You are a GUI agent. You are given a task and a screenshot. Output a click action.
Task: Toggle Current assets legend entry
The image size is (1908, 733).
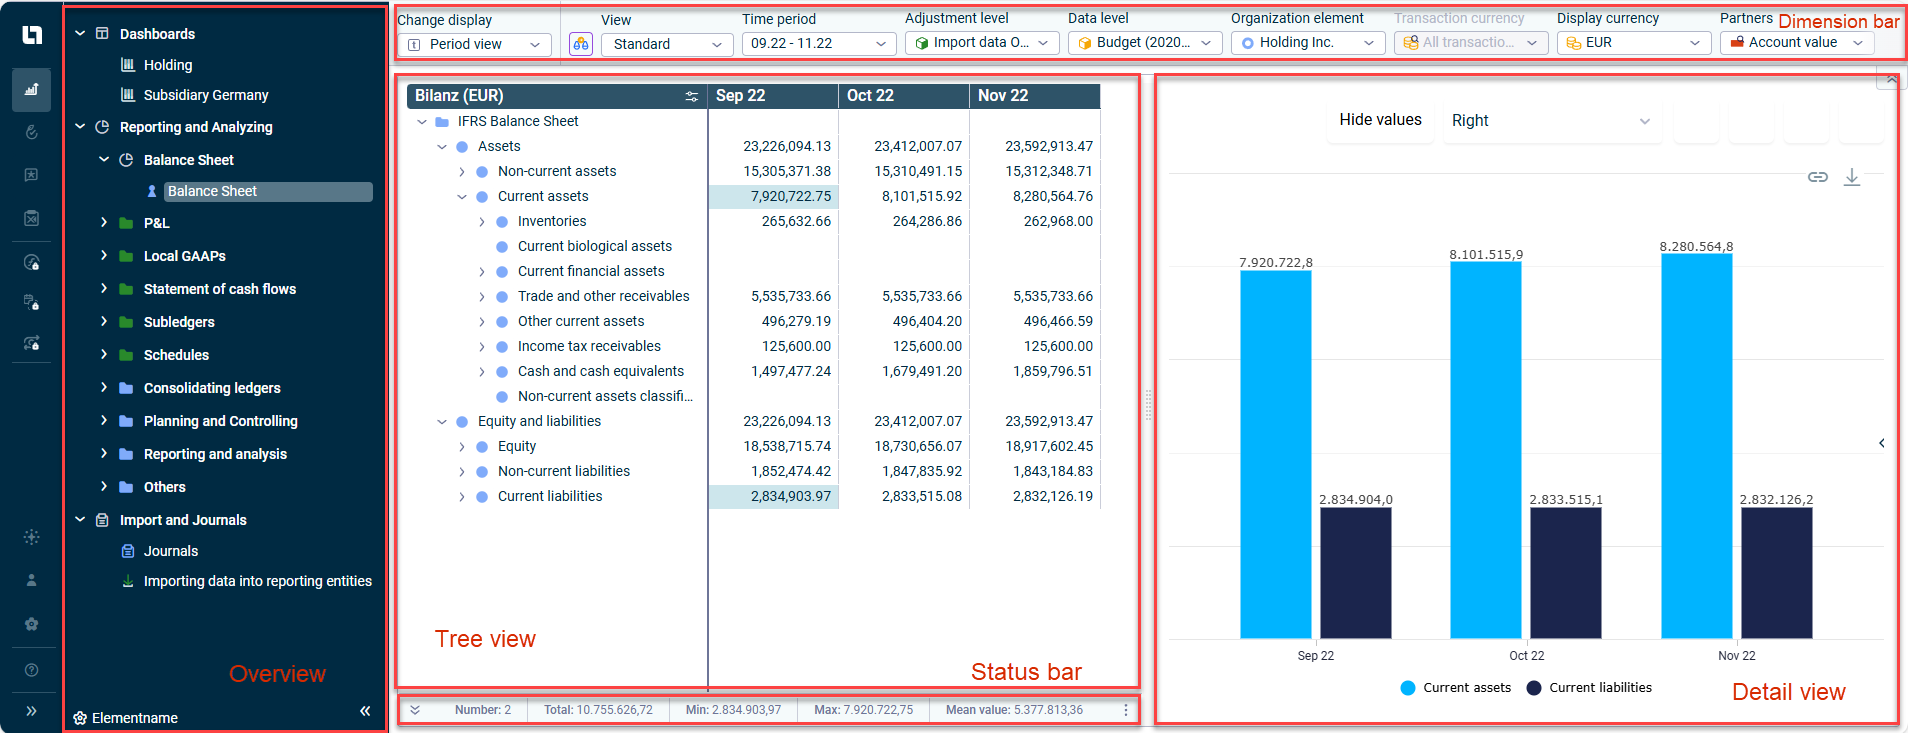pyautogui.click(x=1456, y=688)
